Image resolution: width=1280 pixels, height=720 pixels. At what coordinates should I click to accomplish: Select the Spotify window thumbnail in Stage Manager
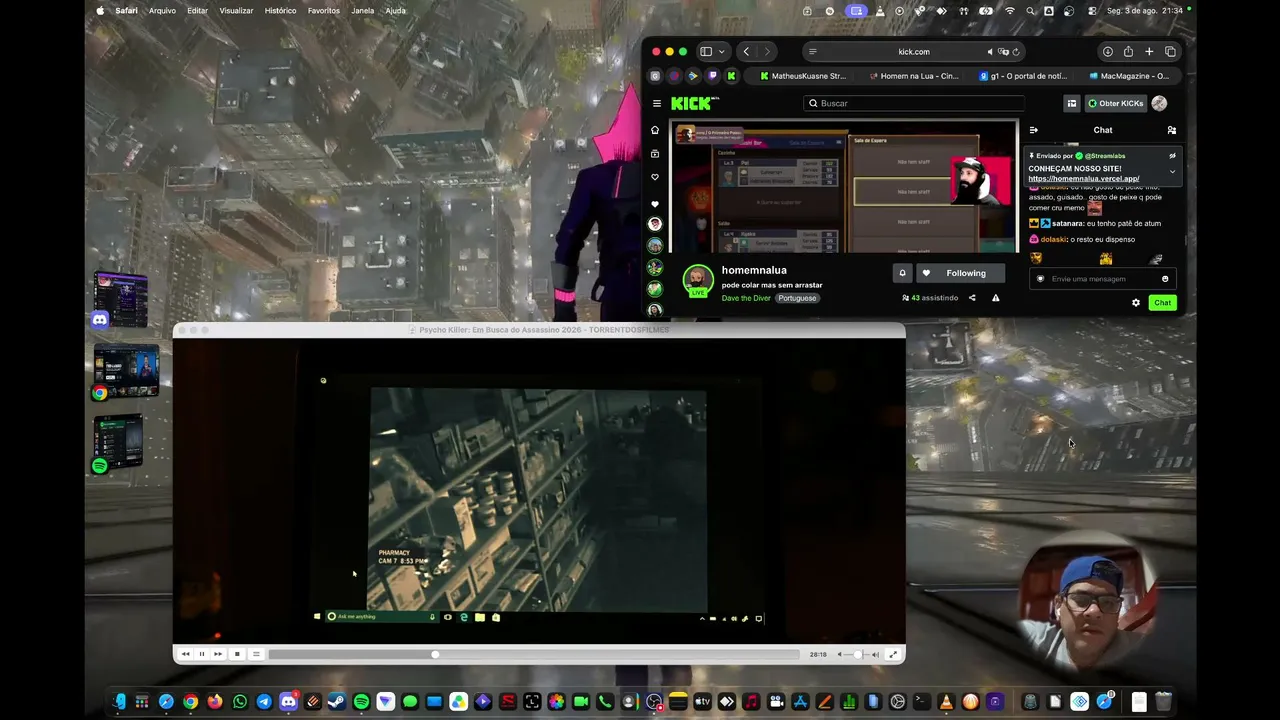point(119,443)
